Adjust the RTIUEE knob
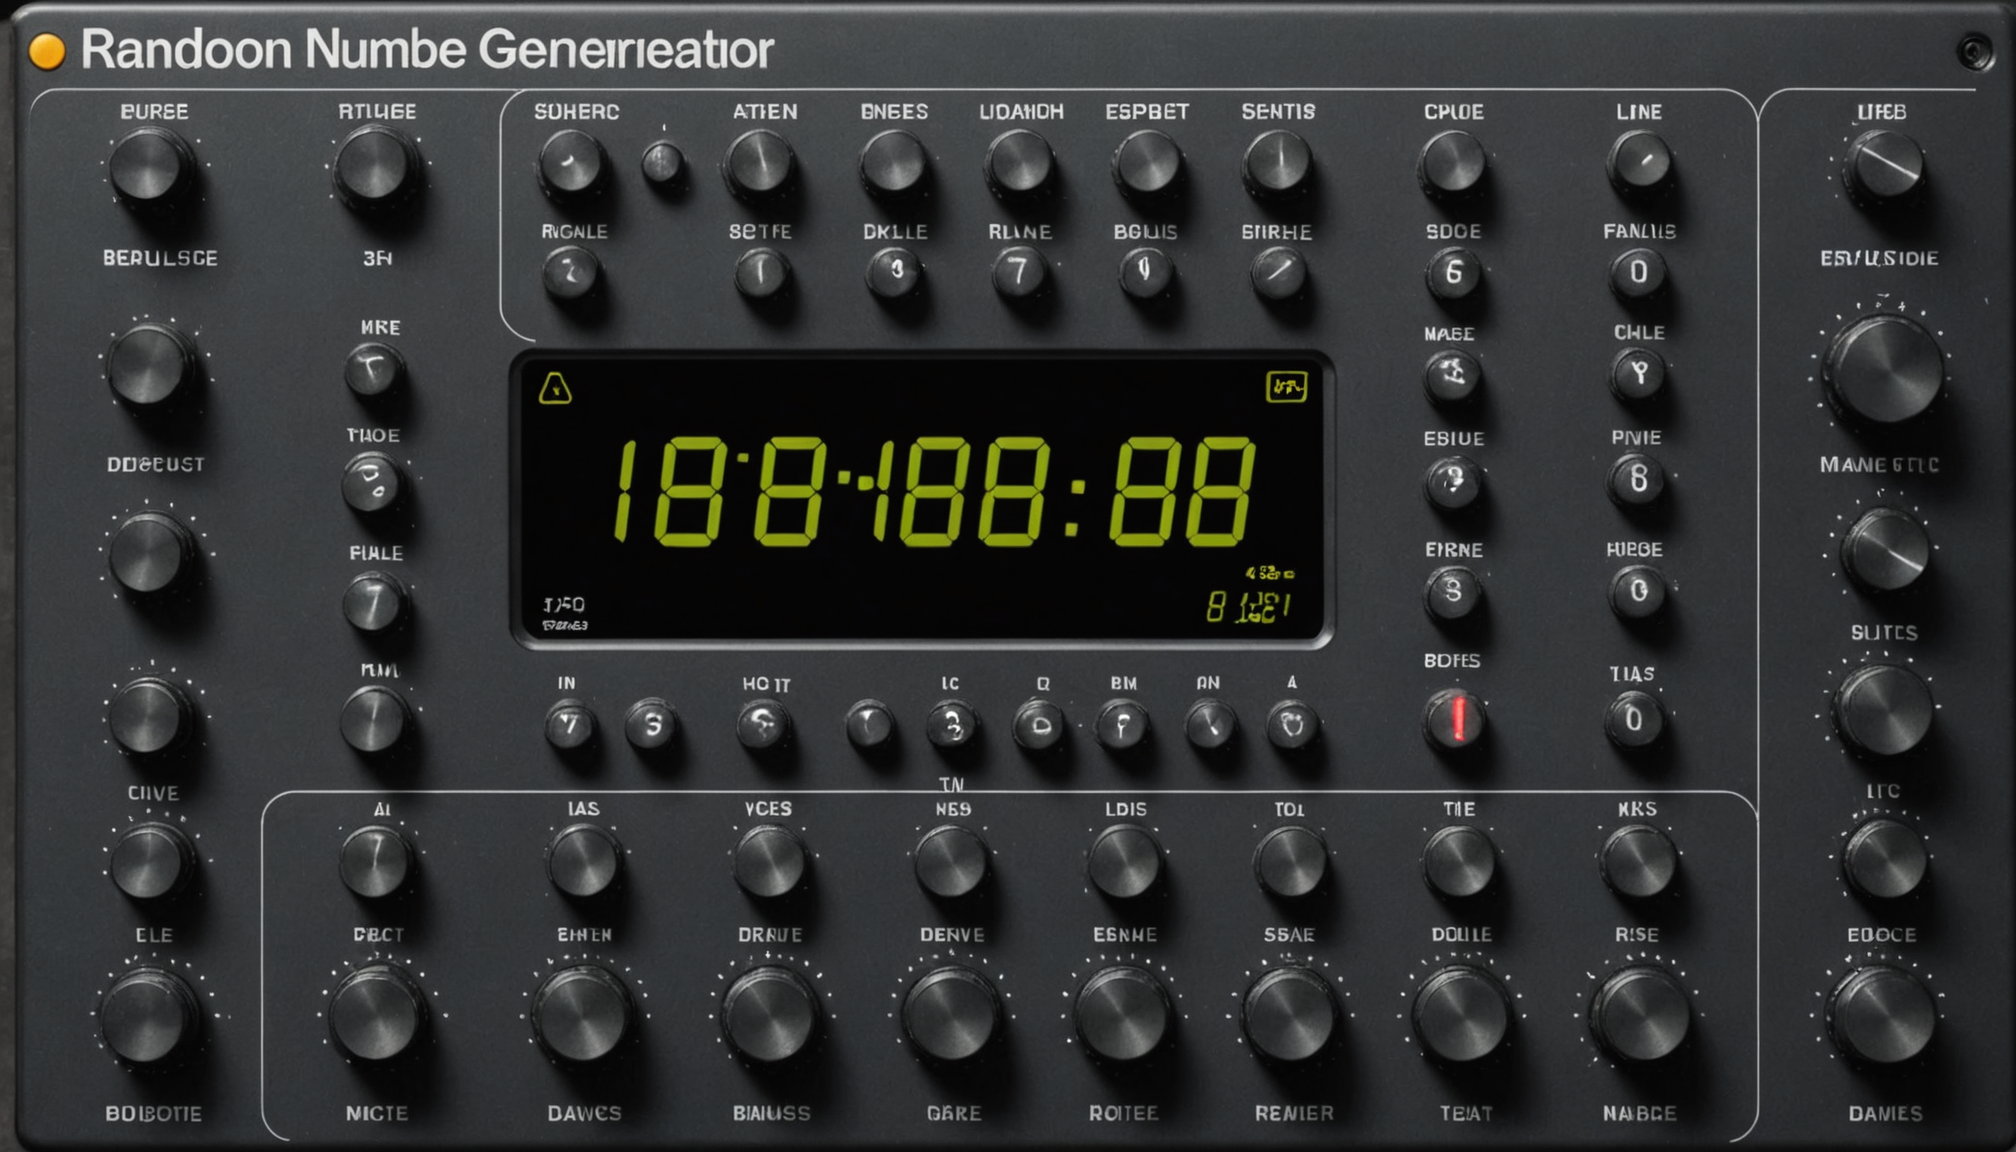This screenshot has height=1152, width=2016. 374,165
